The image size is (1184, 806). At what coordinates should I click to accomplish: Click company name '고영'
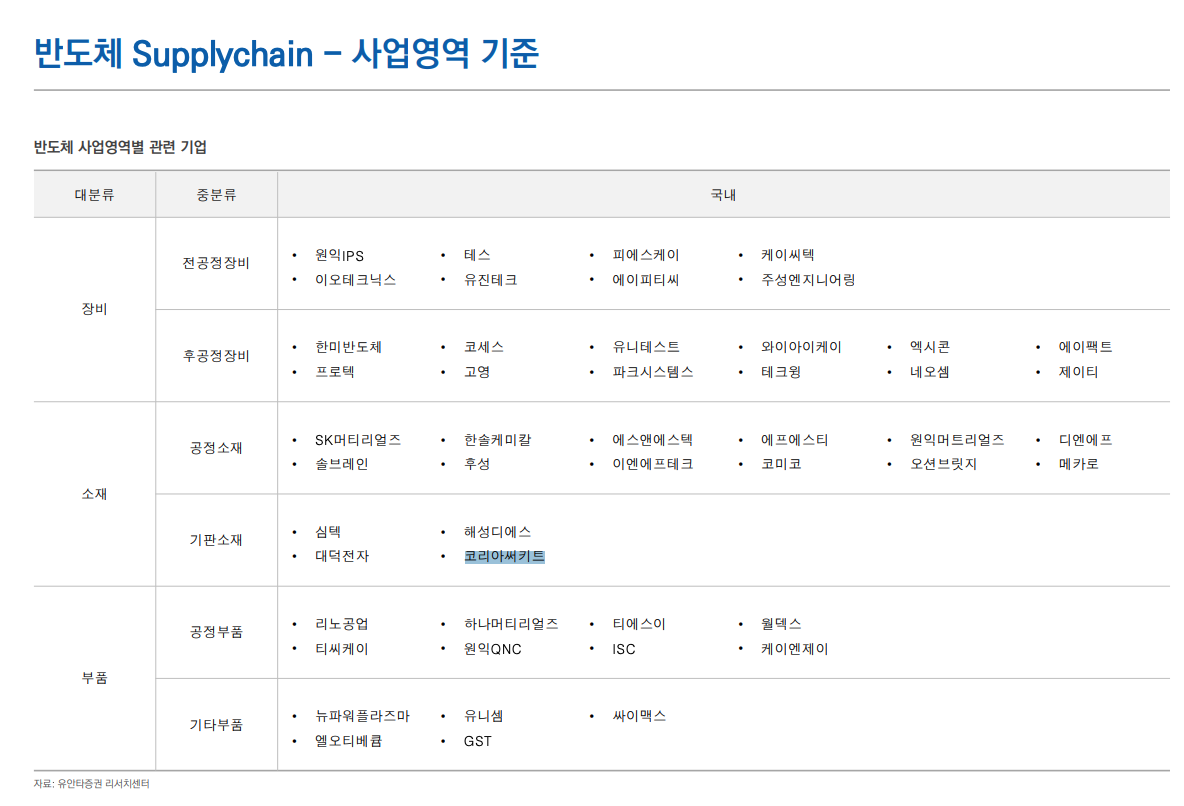click(477, 372)
